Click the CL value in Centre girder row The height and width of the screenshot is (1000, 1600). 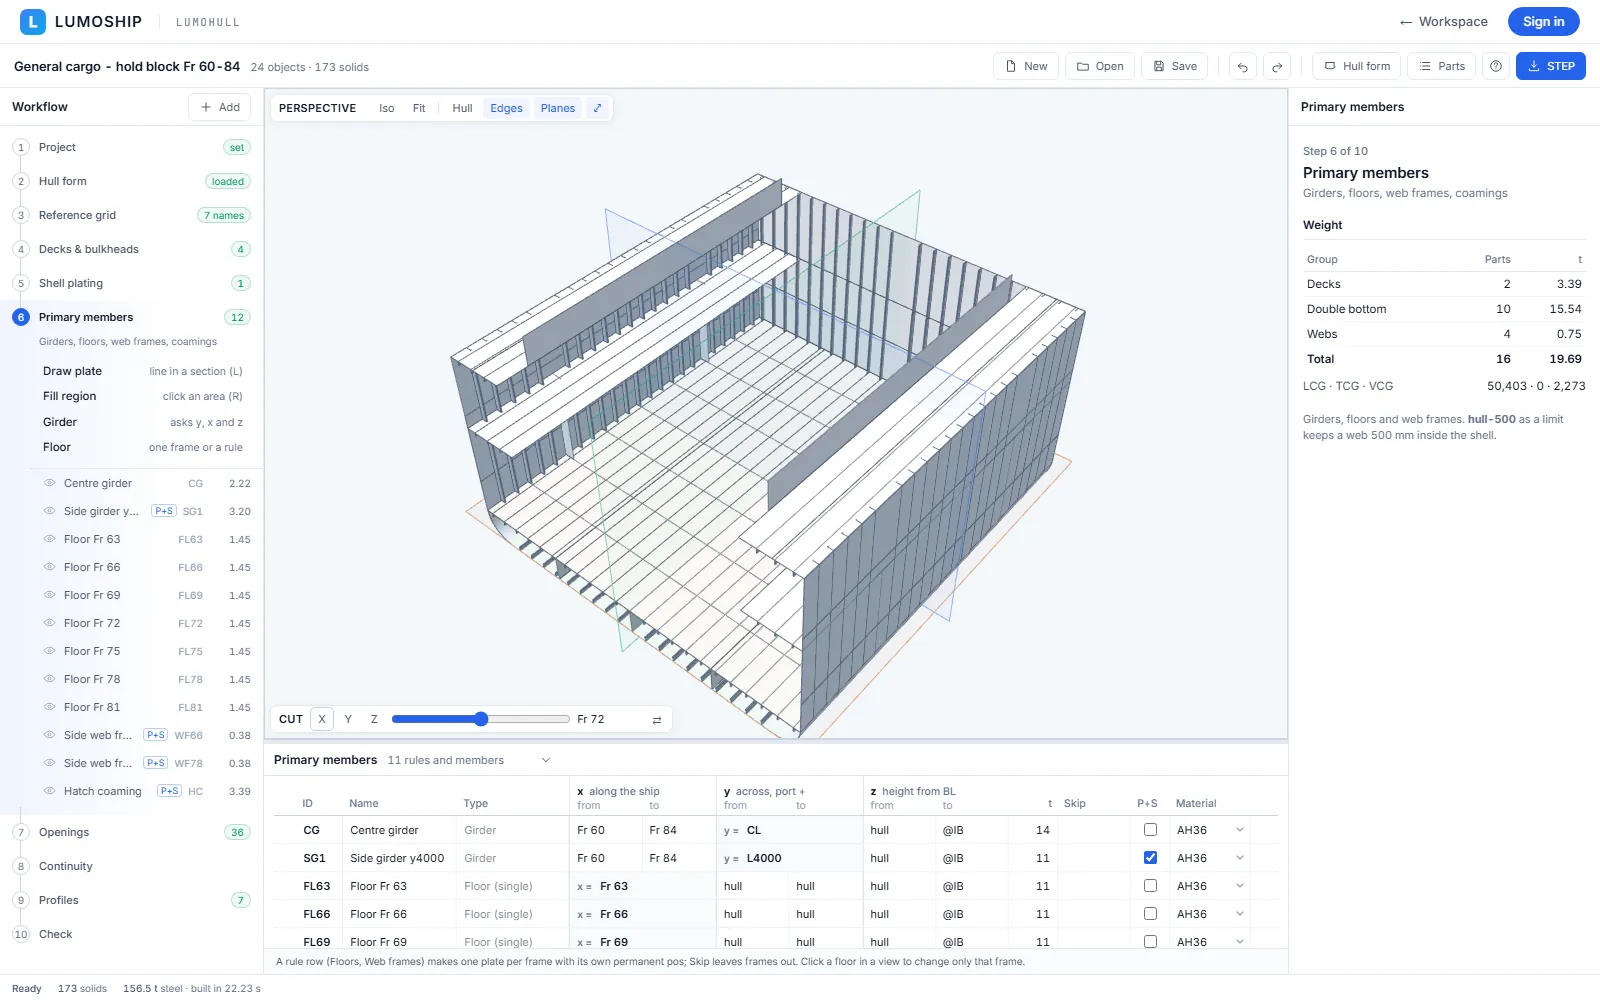tap(754, 830)
